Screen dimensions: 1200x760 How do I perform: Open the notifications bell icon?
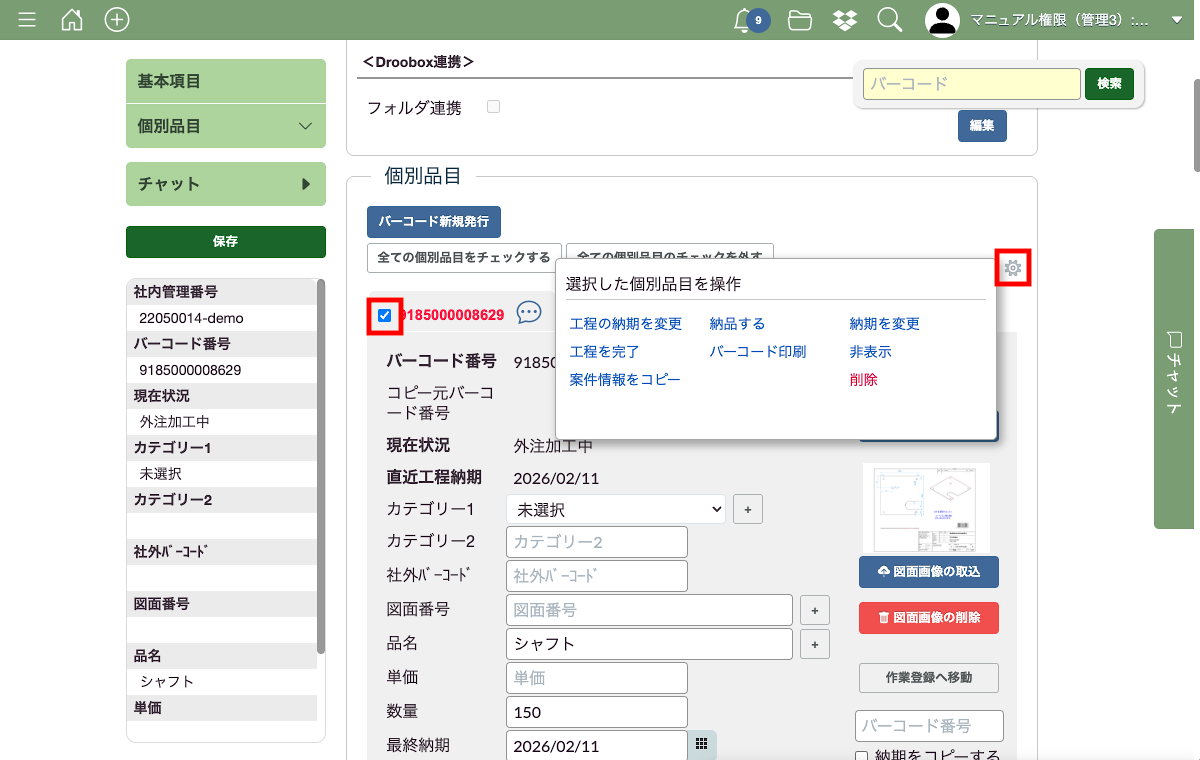coord(743,20)
